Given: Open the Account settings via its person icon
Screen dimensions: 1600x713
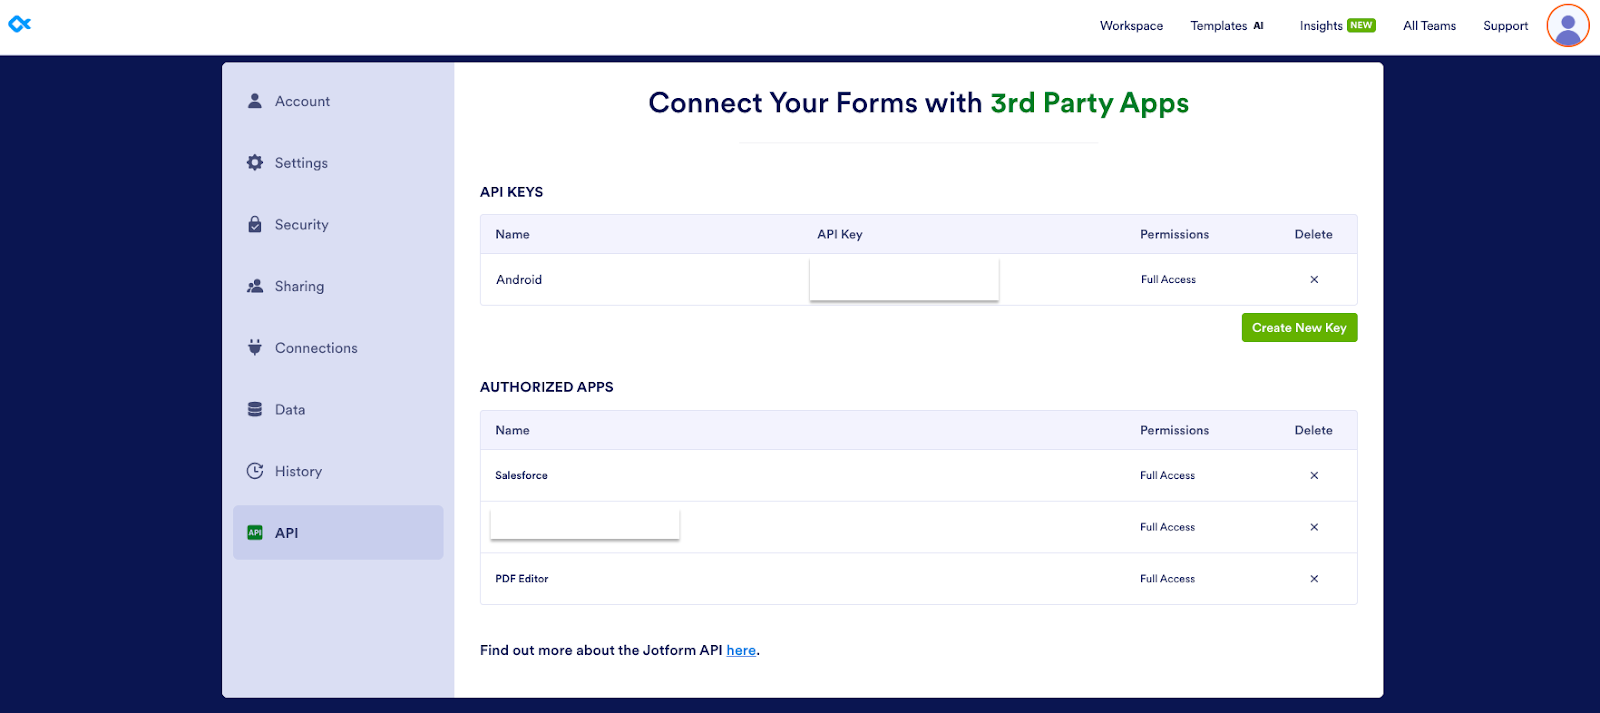Looking at the screenshot, I should coord(255,100).
